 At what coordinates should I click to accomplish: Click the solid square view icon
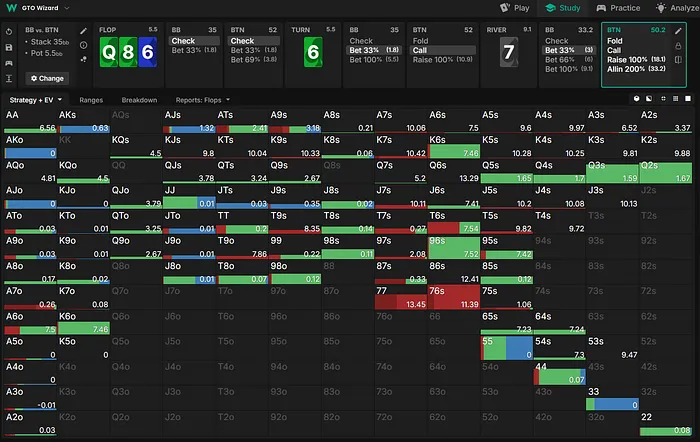click(688, 99)
